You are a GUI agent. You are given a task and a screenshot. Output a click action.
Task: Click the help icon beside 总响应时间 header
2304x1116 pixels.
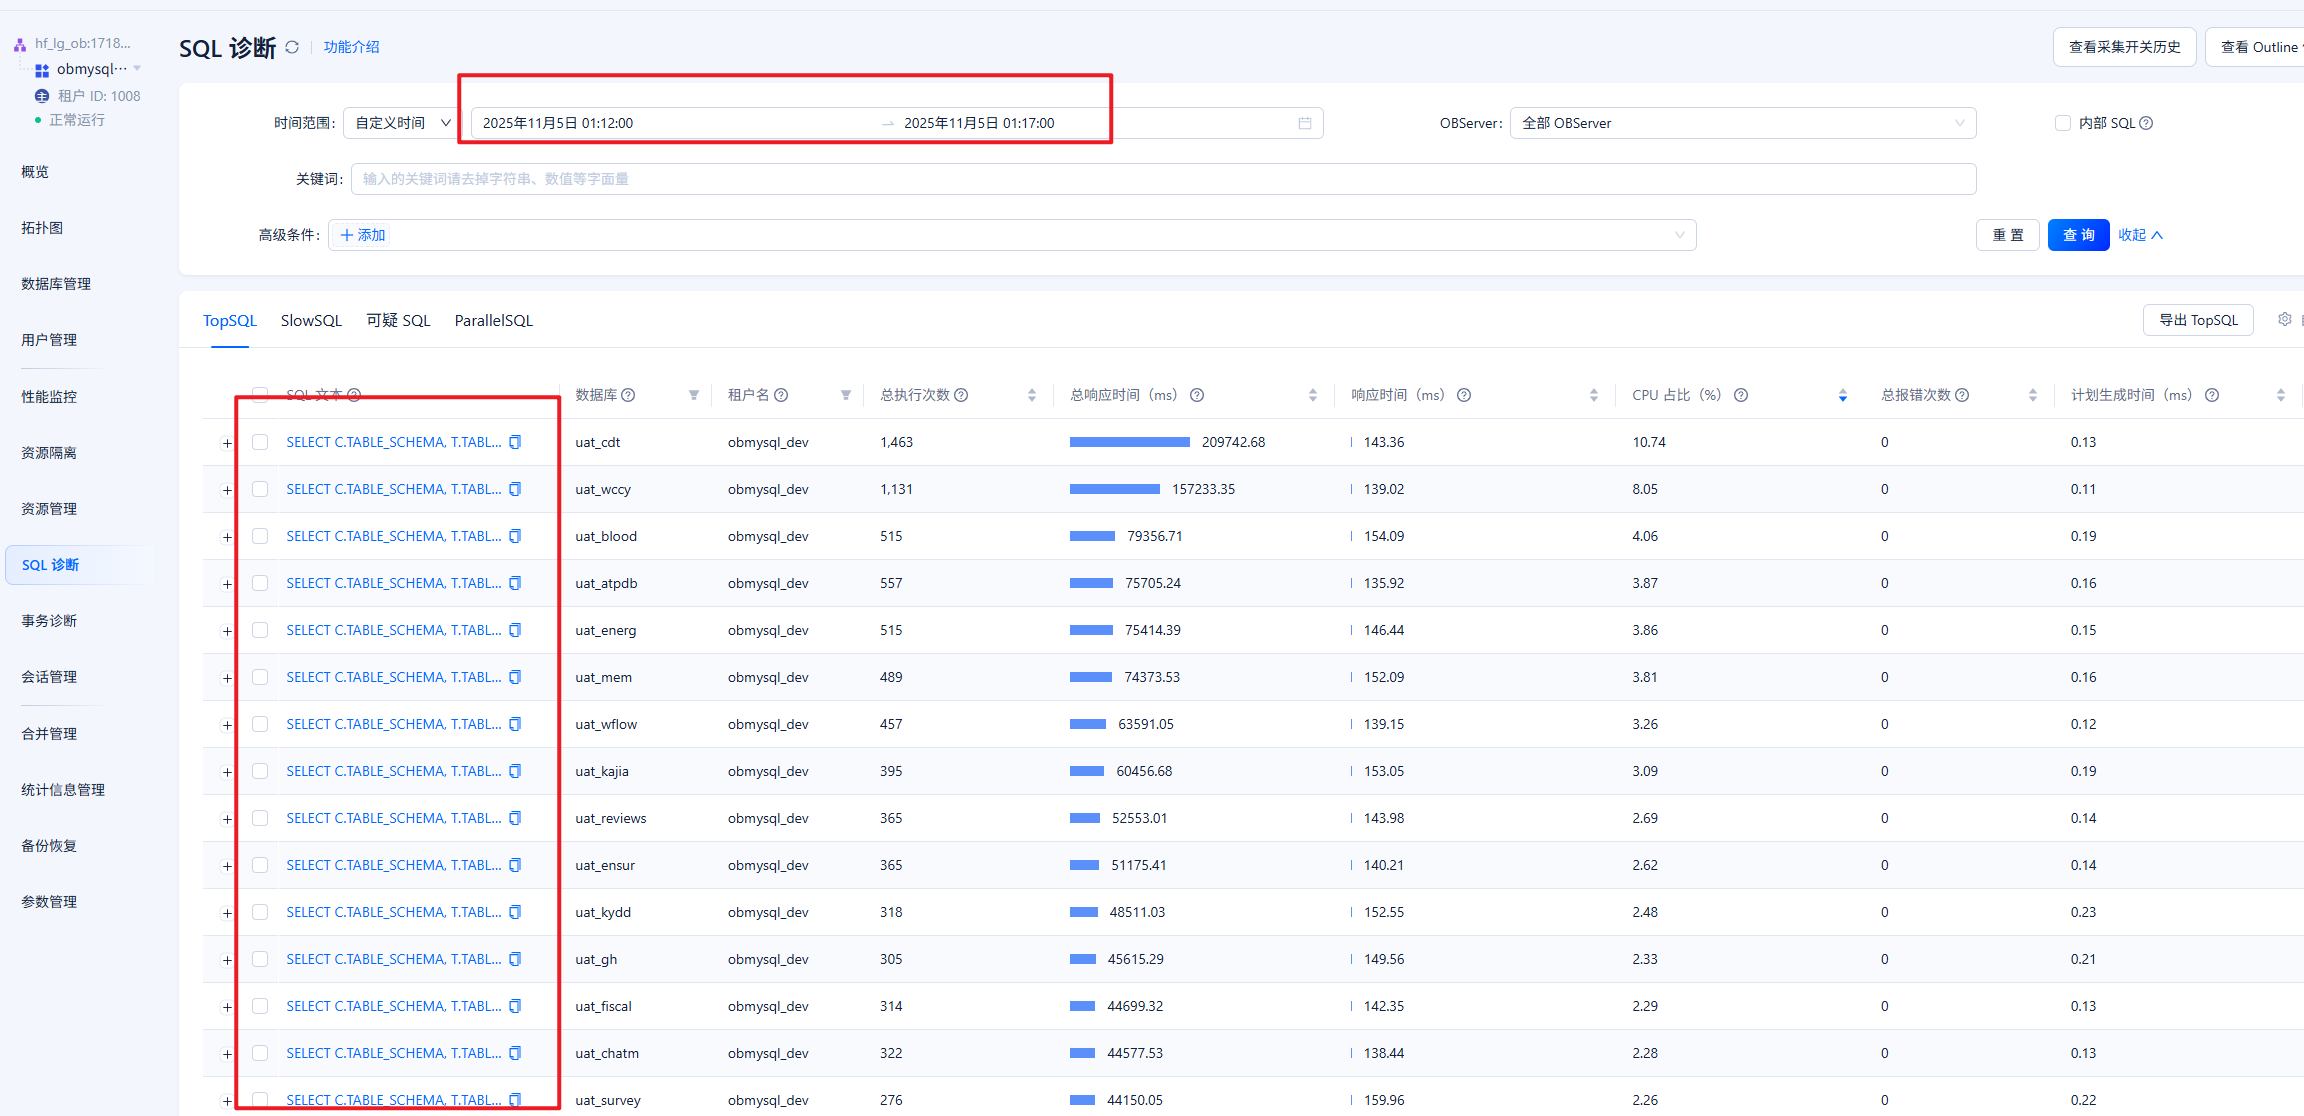click(x=1197, y=395)
